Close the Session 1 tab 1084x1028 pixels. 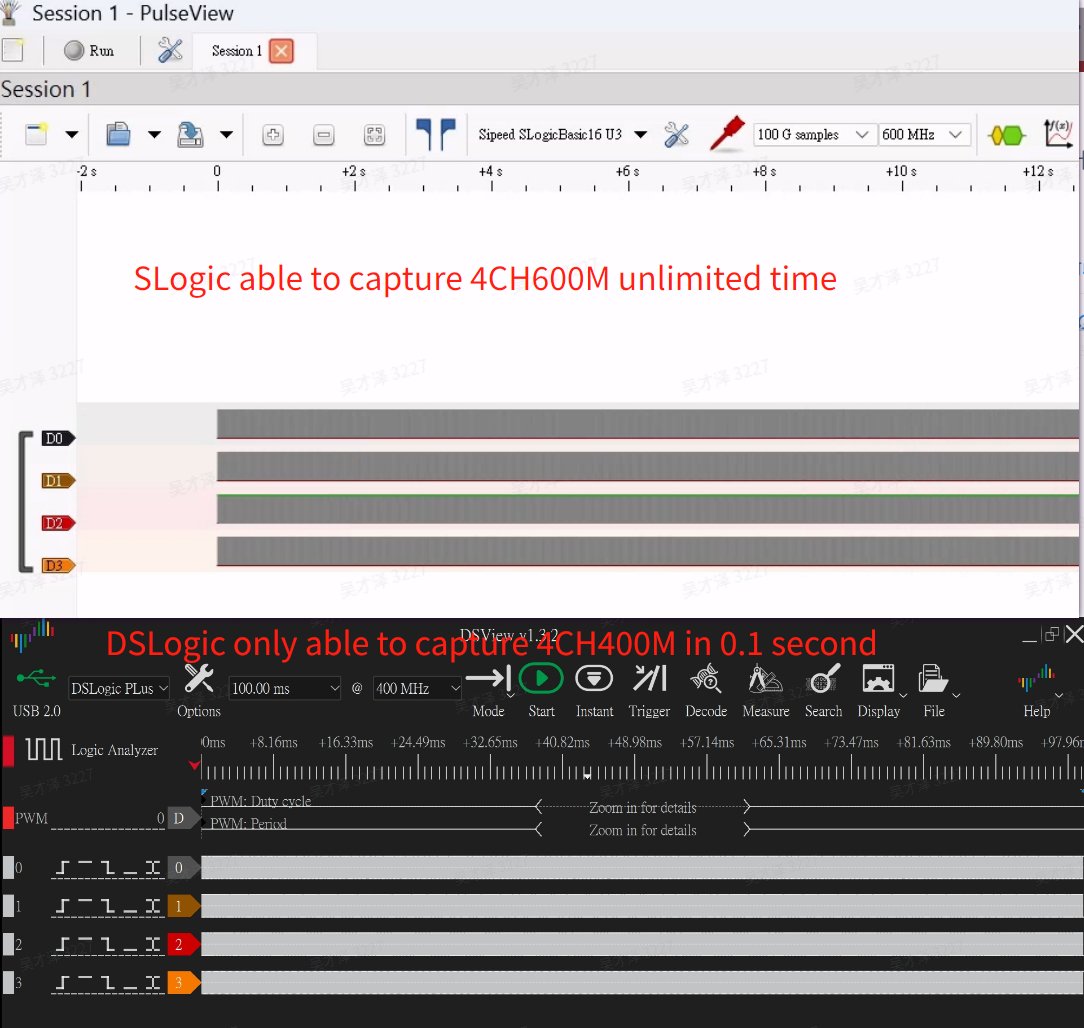(x=281, y=50)
